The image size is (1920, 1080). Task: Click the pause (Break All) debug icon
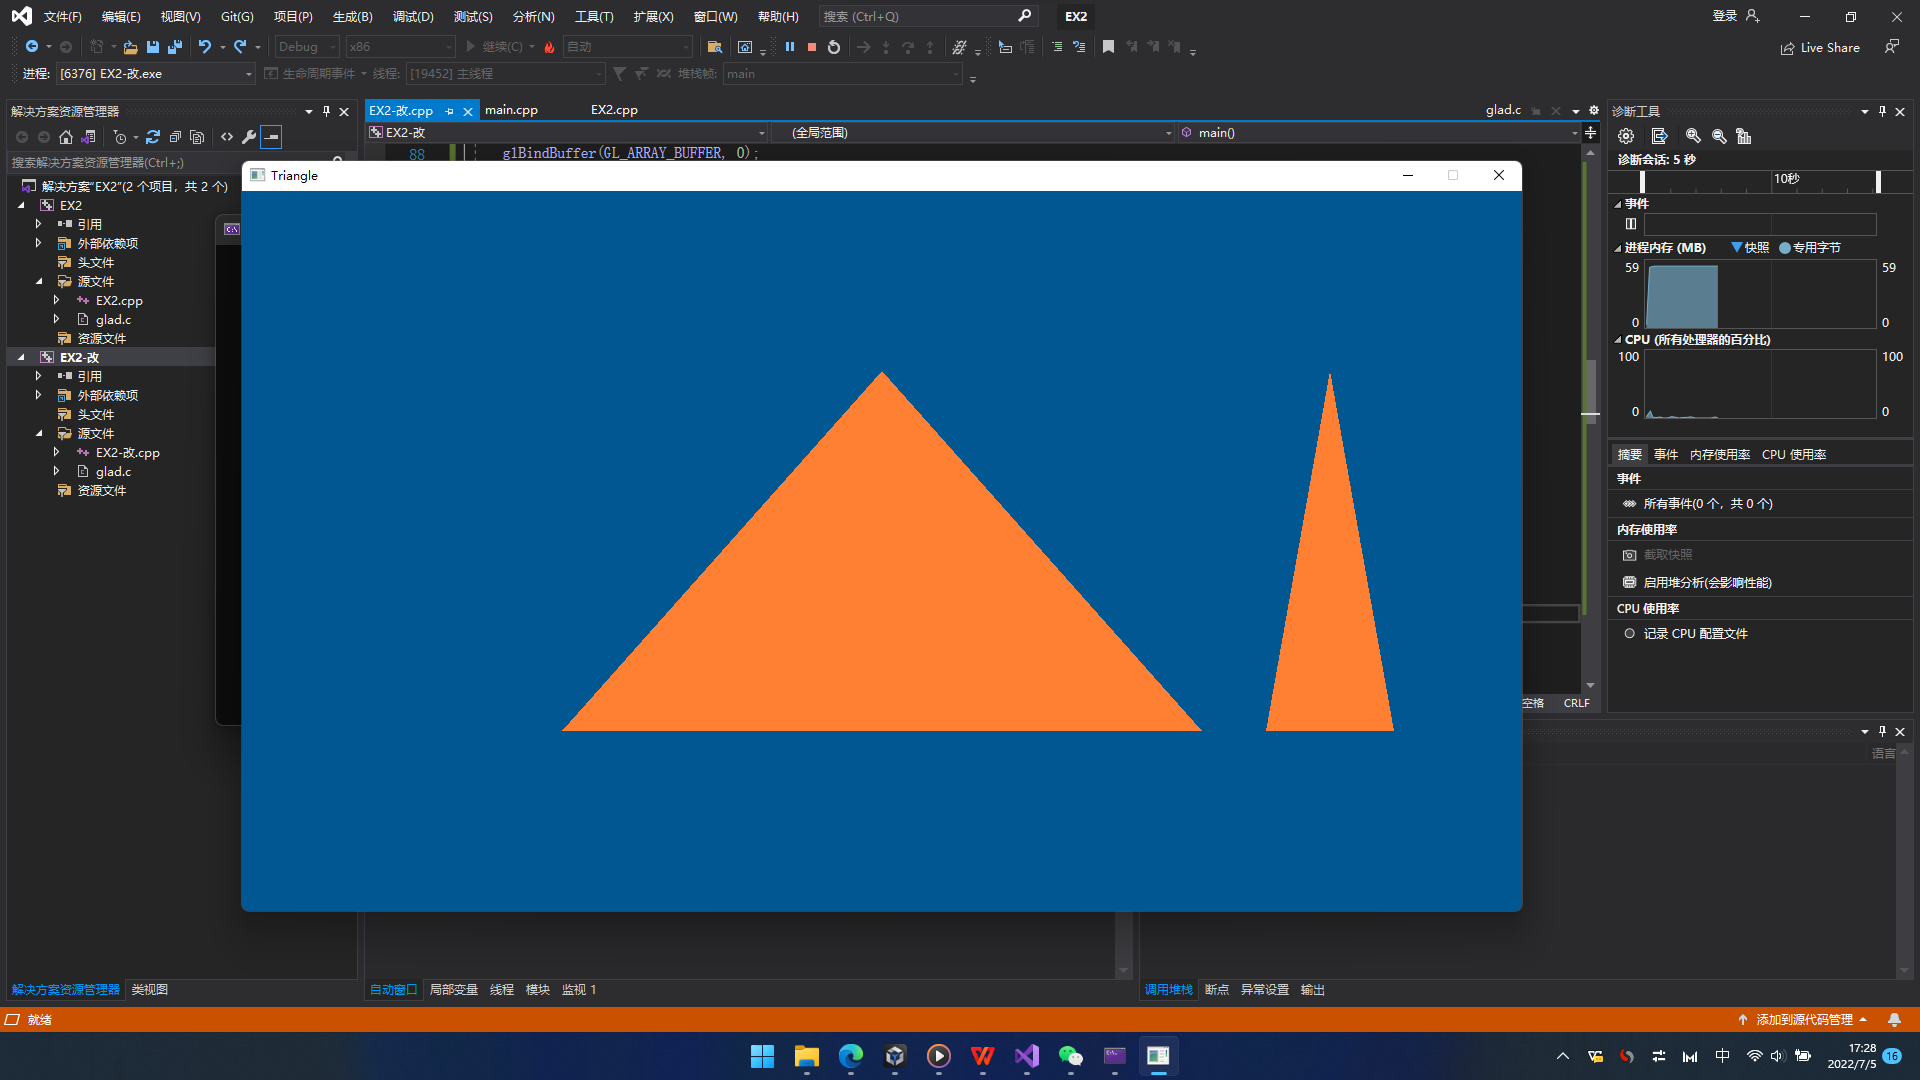(790, 47)
